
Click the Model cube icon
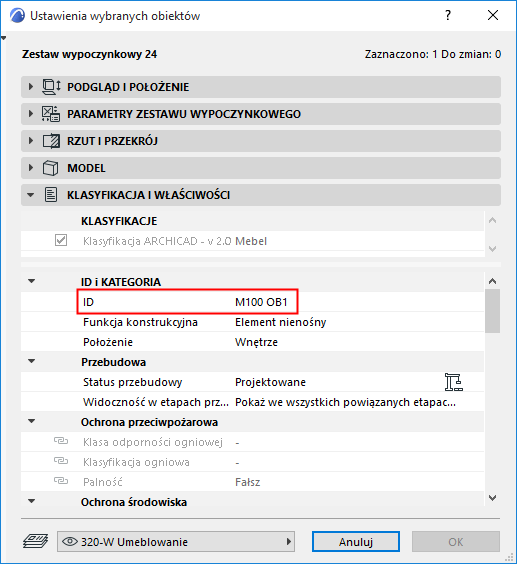(x=50, y=168)
